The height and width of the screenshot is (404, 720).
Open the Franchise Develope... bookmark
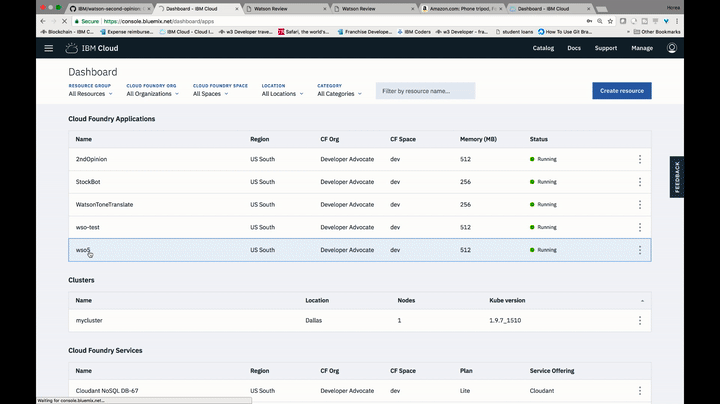[x=364, y=32]
